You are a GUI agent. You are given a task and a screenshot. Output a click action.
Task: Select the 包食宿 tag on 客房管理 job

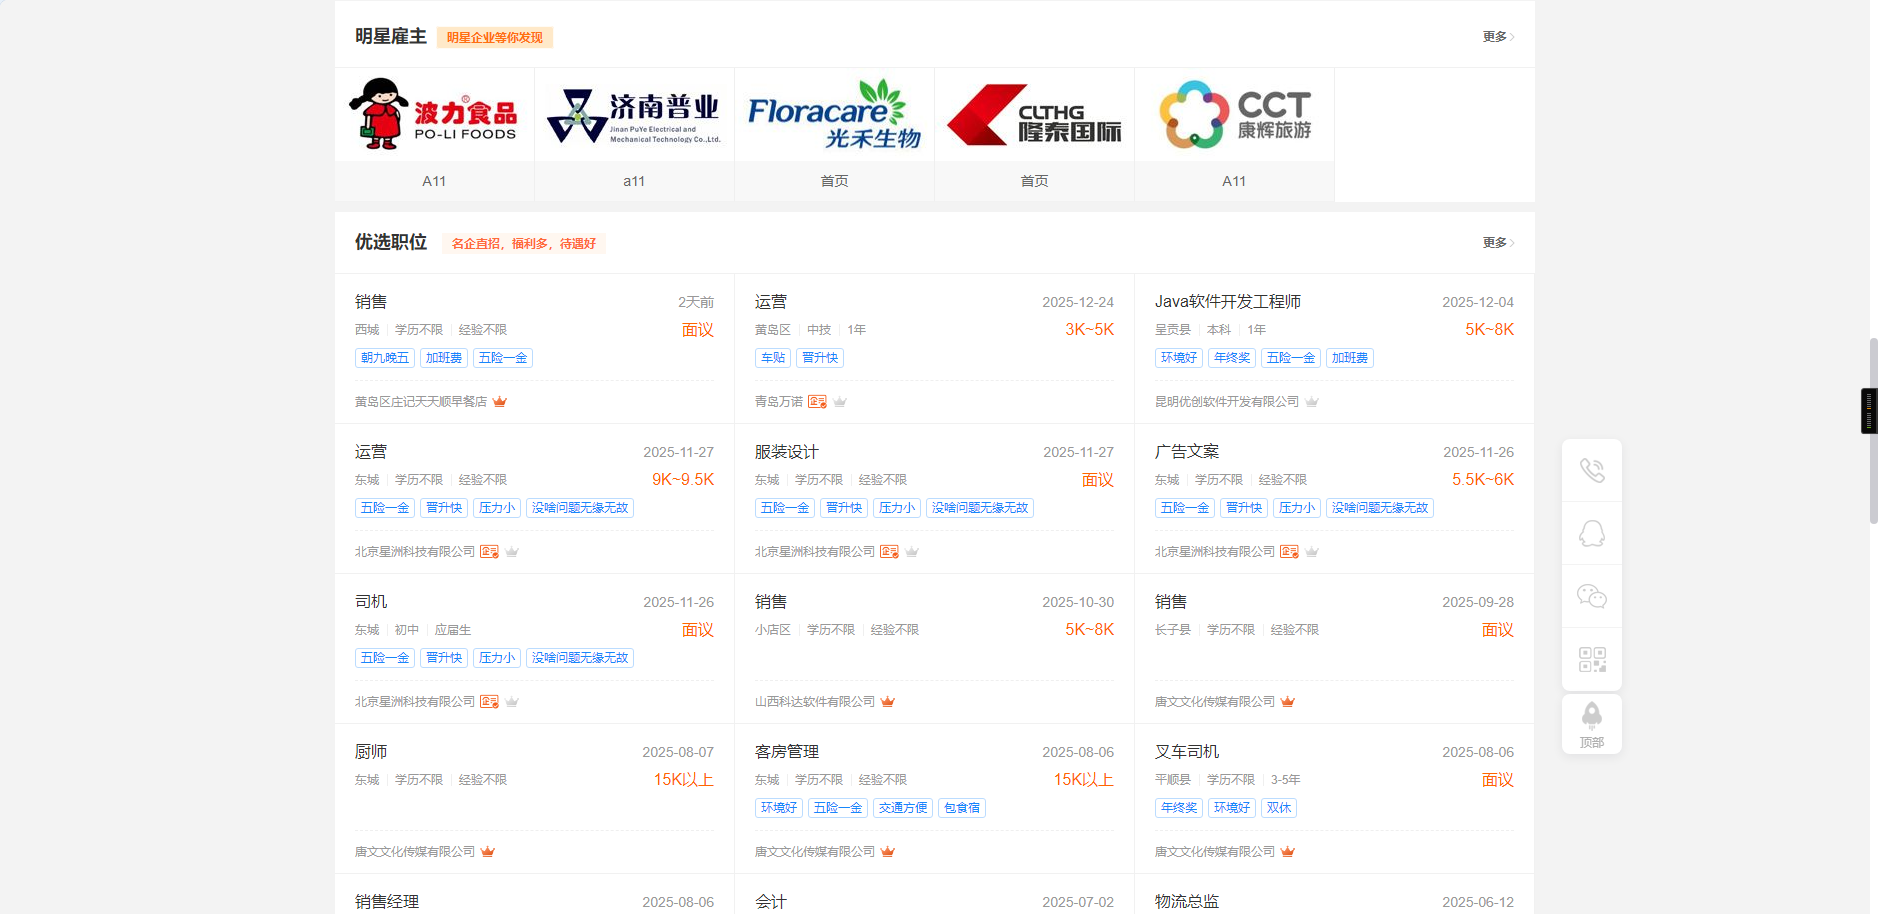[960, 807]
